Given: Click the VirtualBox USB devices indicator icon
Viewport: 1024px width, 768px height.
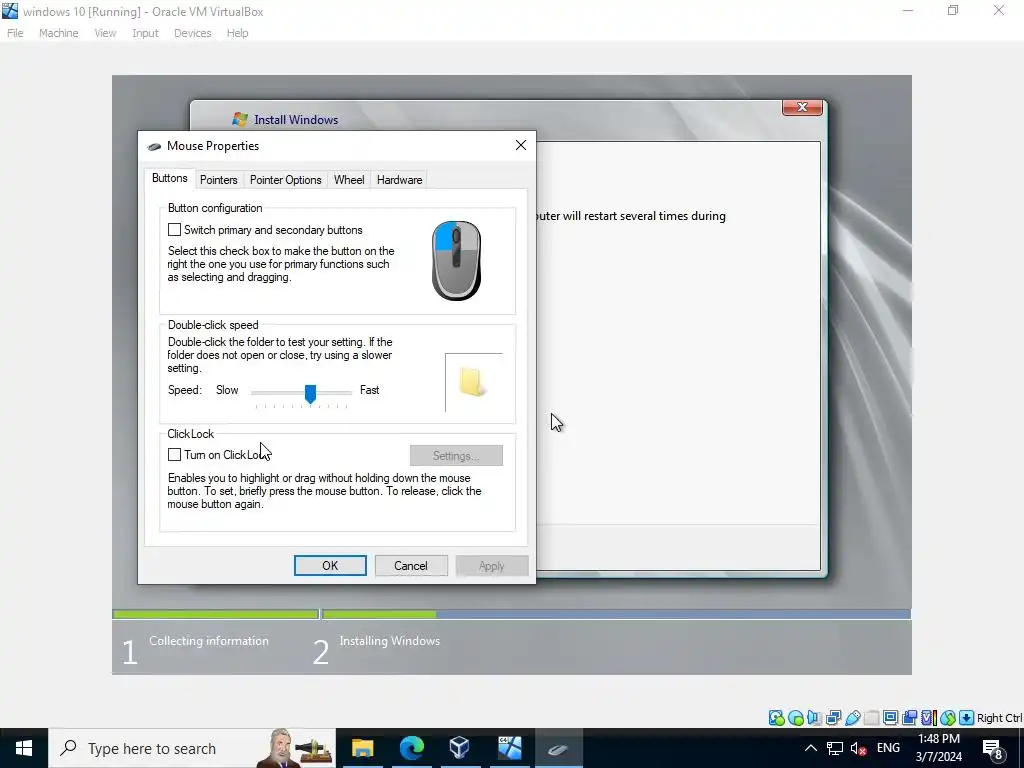Looking at the screenshot, I should click(852, 718).
